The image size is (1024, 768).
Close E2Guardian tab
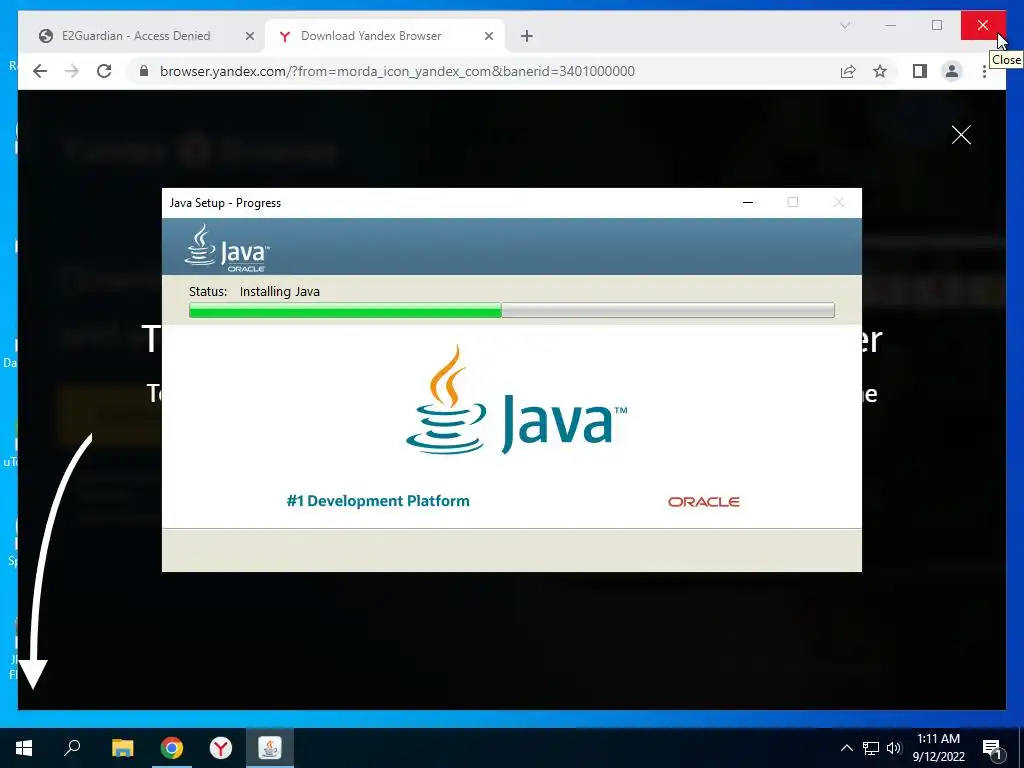[x=249, y=36]
